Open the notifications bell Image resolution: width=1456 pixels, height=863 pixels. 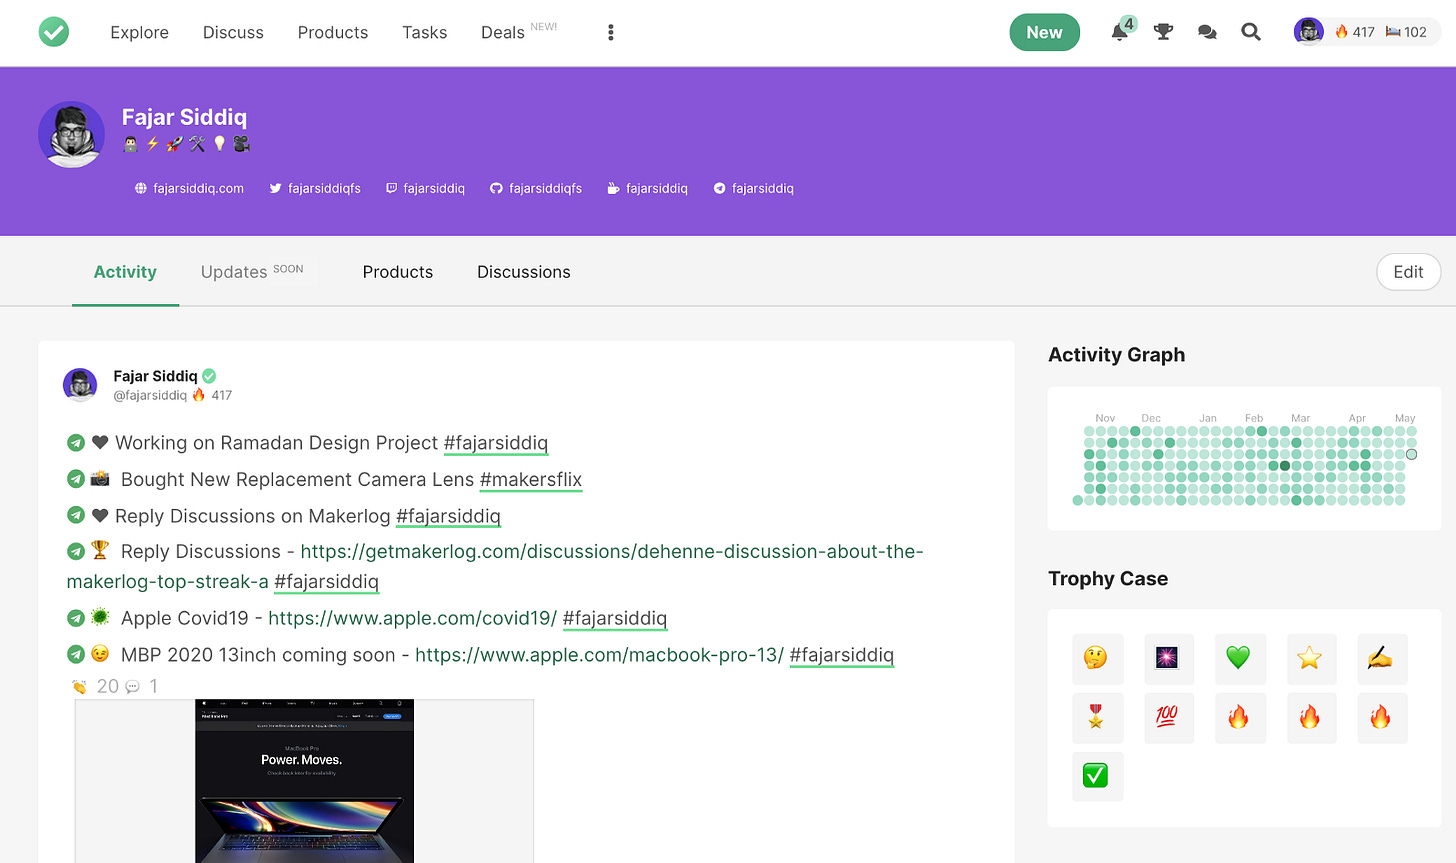click(x=1120, y=32)
